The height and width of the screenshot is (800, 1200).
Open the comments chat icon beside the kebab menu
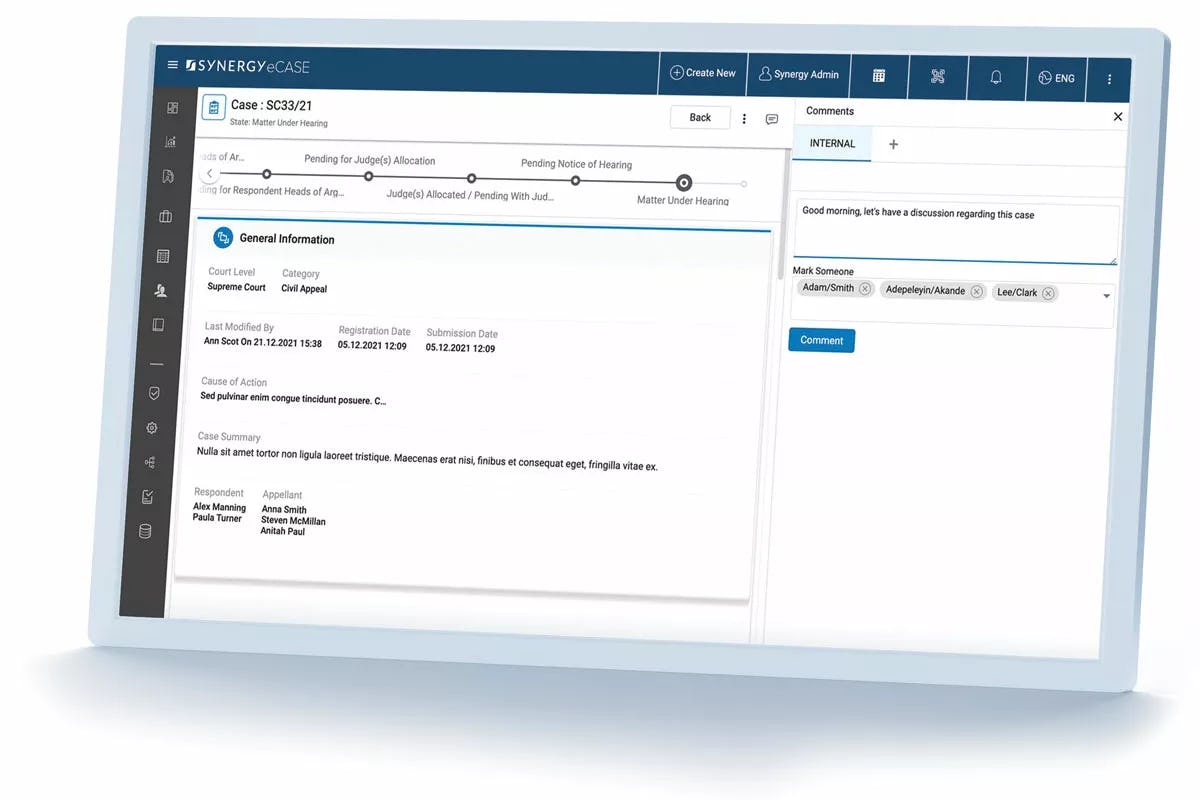coord(772,118)
